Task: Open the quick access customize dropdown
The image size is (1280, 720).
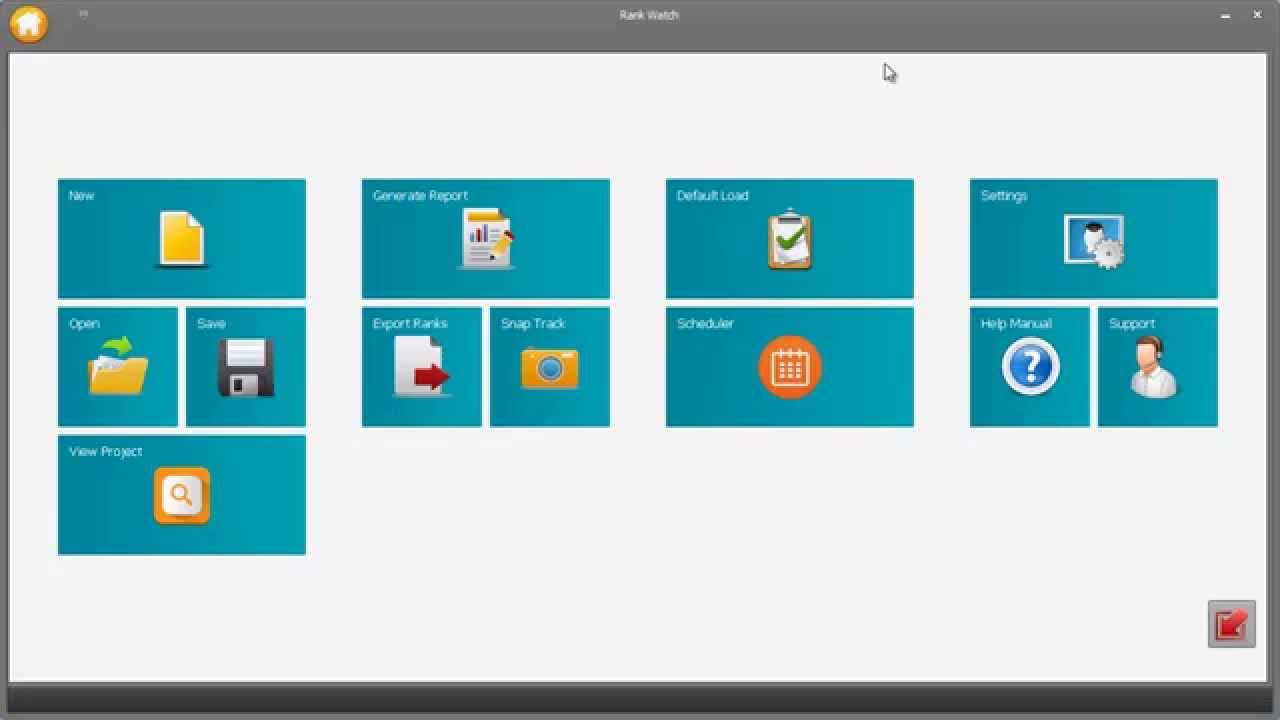Action: [83, 13]
